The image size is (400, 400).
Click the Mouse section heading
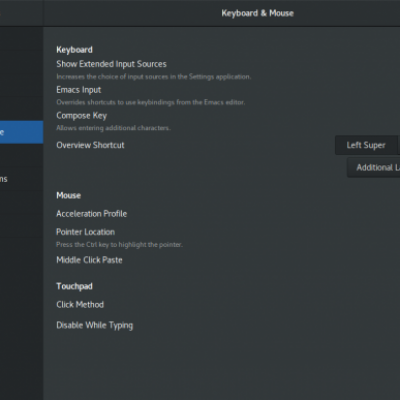tap(69, 195)
